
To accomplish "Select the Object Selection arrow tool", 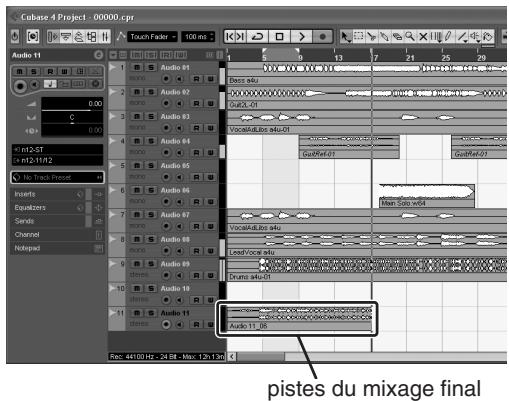I will (x=345, y=36).
